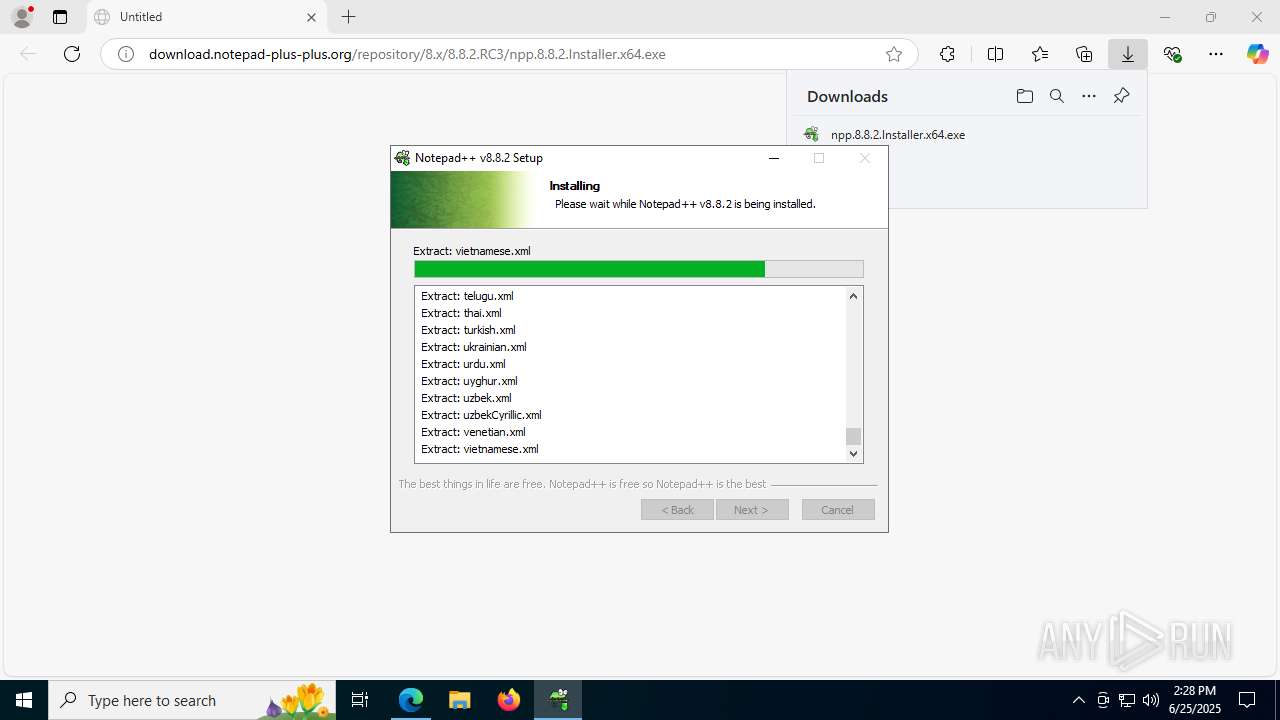Open Collections icon in toolbar
The width and height of the screenshot is (1280, 720).
(x=1084, y=54)
